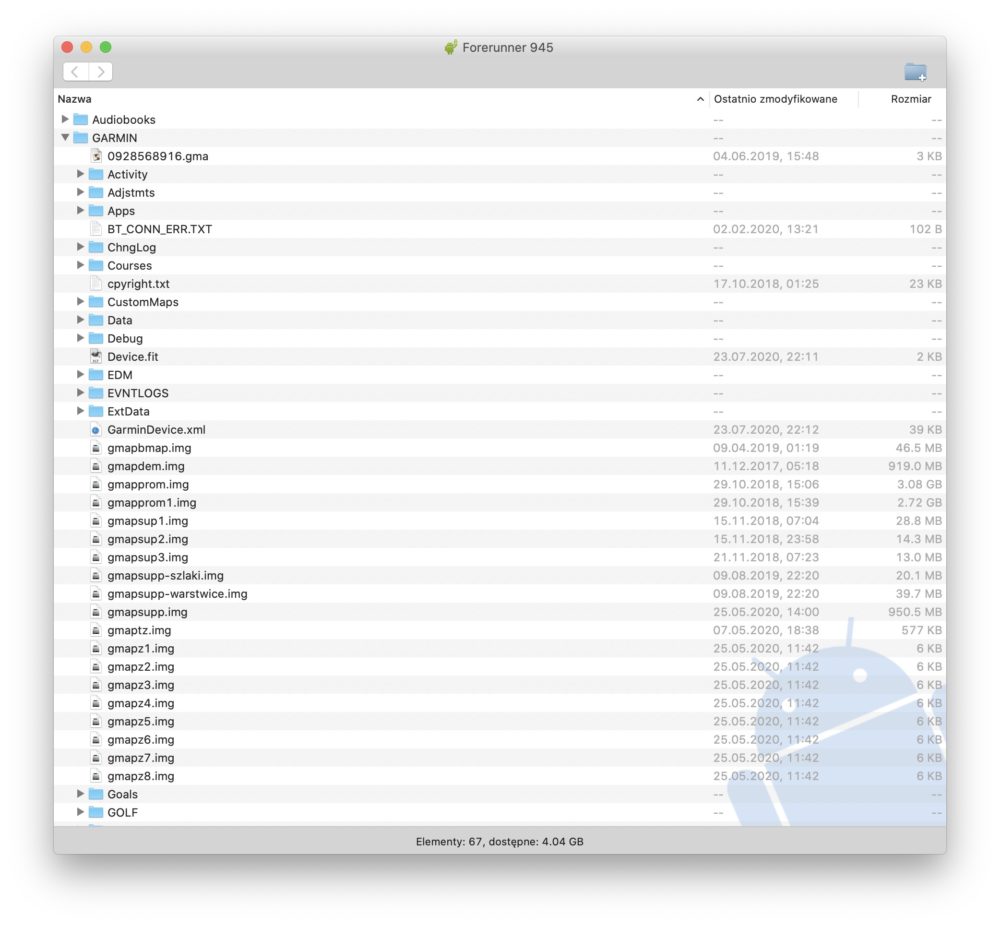Click the Device.fit file icon

coord(96,357)
